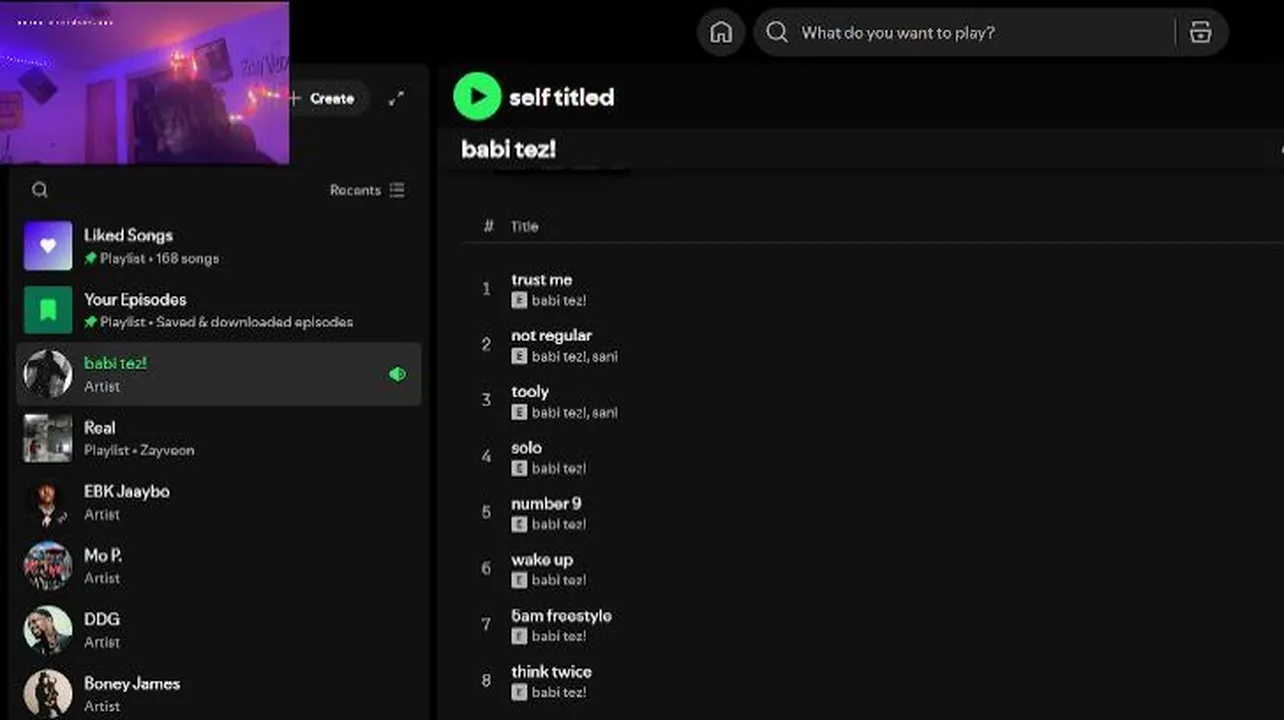Select the track 'trust me'
Screen dimensions: 1284x720
click(x=541, y=280)
